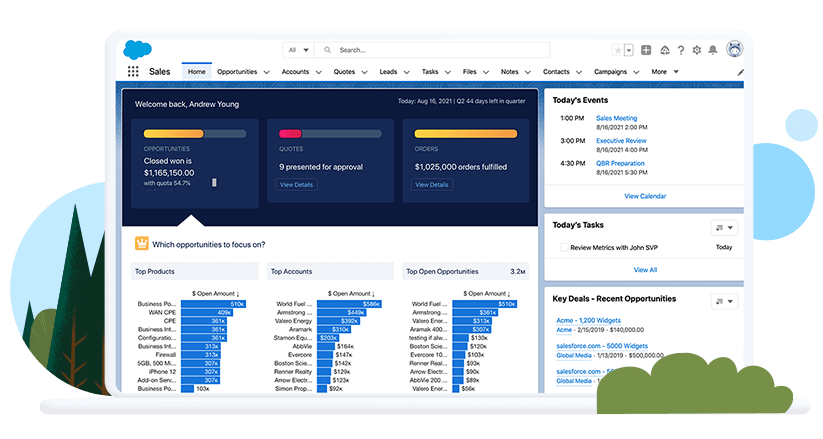This screenshot has width=823, height=439.
Task: Open the Global Actions plus icon
Action: 647,50
